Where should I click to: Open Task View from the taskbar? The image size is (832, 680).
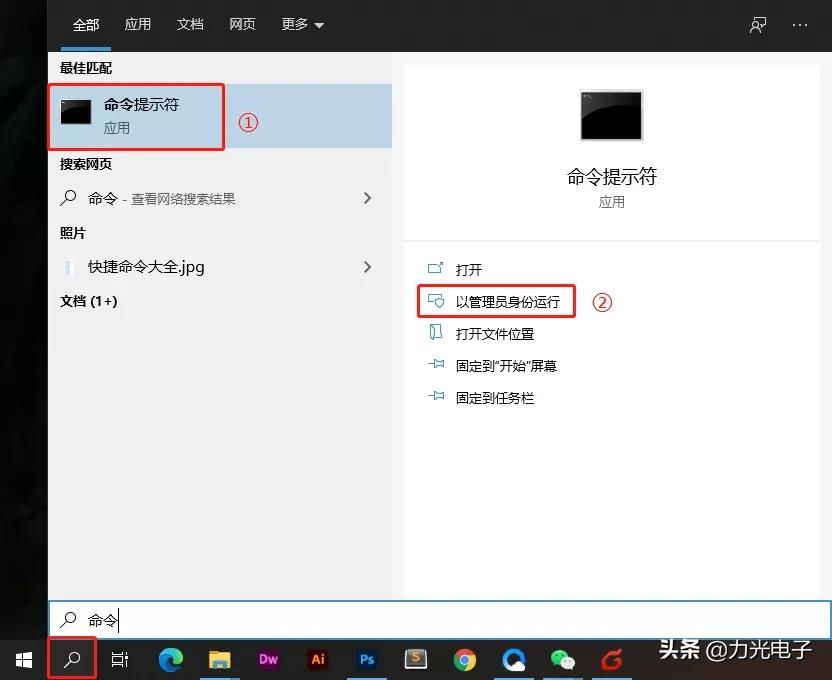tap(120, 659)
